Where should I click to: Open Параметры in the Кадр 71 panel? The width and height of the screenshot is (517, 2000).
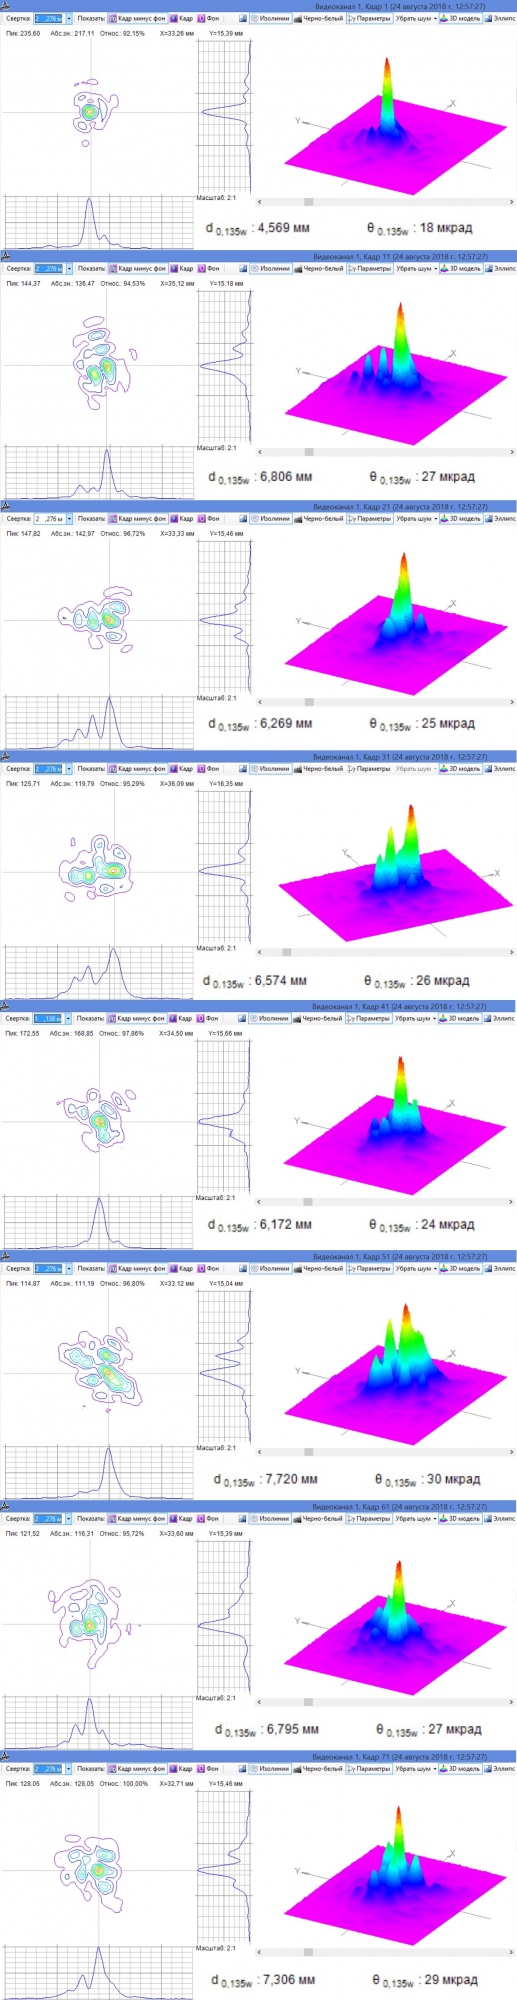click(369, 1768)
